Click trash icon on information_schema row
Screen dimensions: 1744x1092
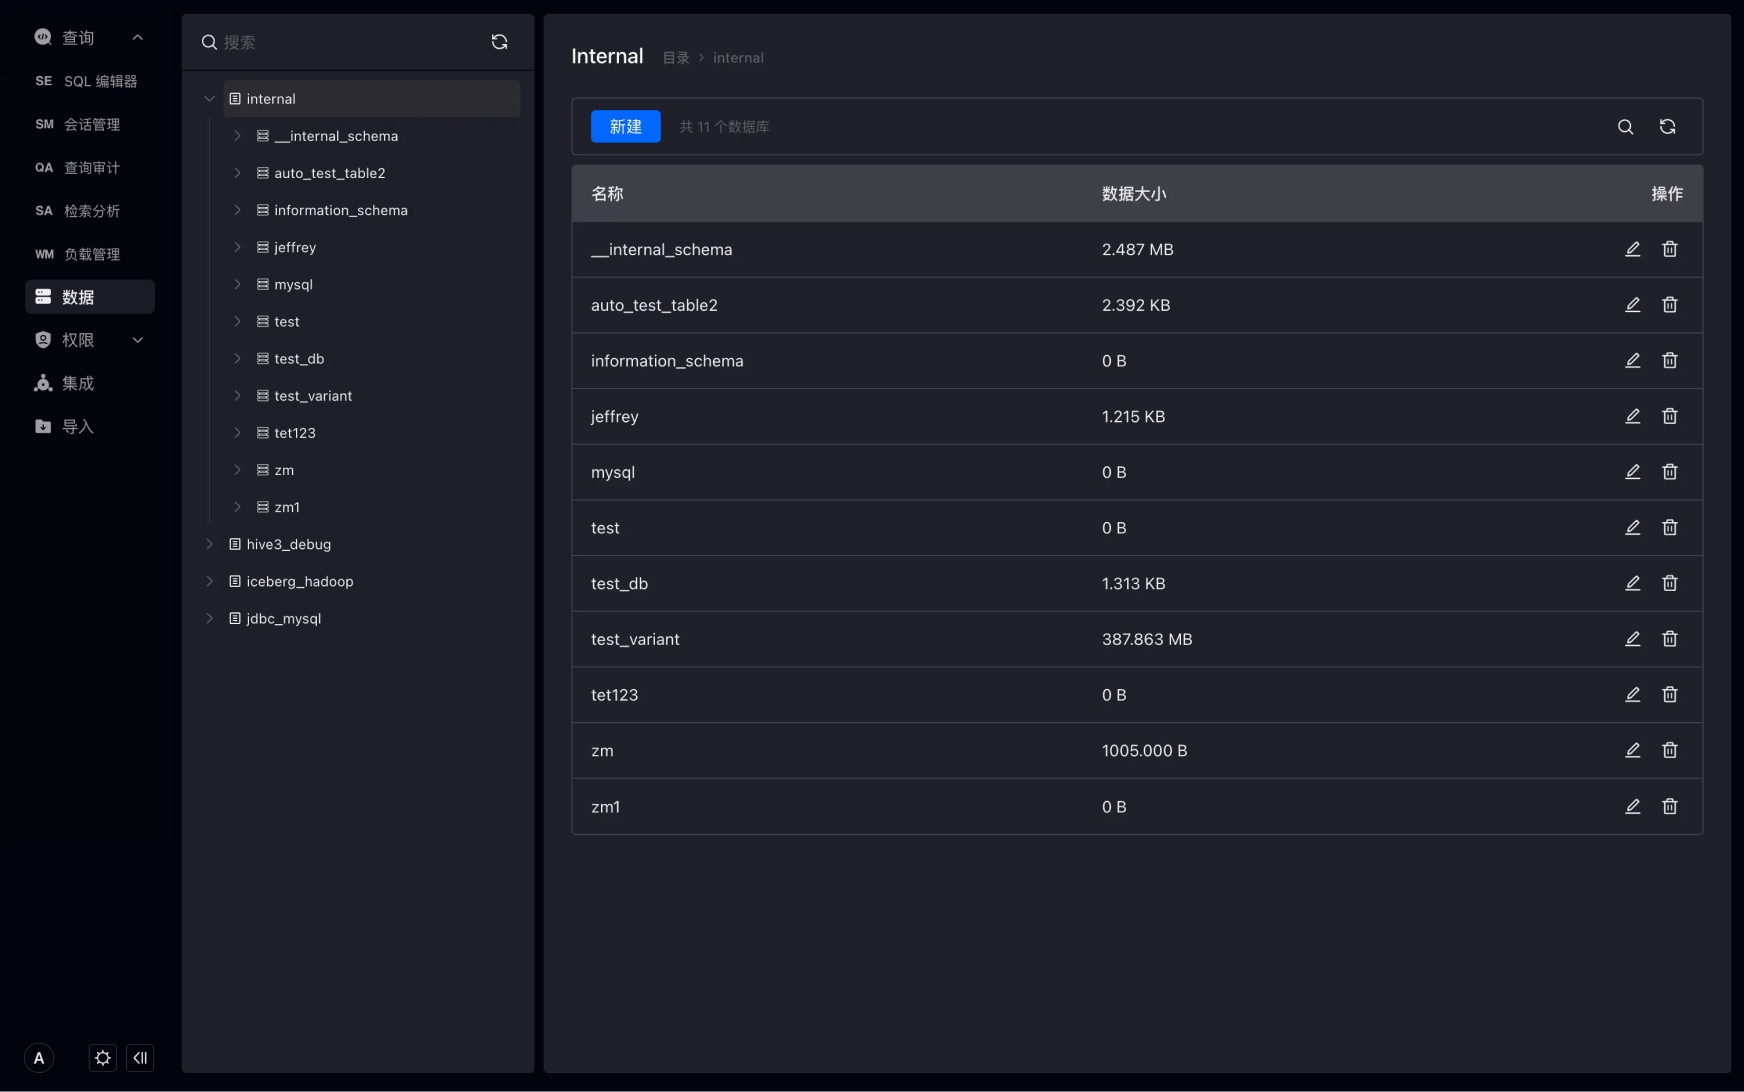tap(1670, 361)
